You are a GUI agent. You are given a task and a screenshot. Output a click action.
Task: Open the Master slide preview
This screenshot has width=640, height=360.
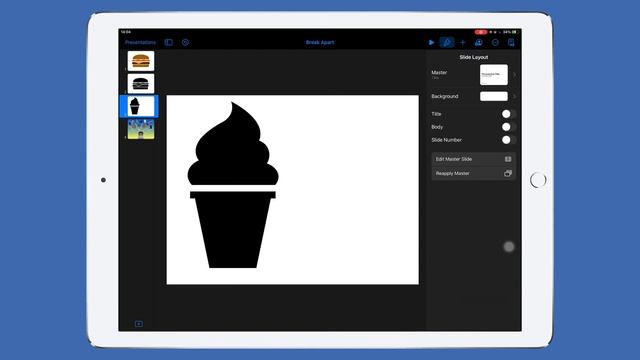click(x=494, y=75)
